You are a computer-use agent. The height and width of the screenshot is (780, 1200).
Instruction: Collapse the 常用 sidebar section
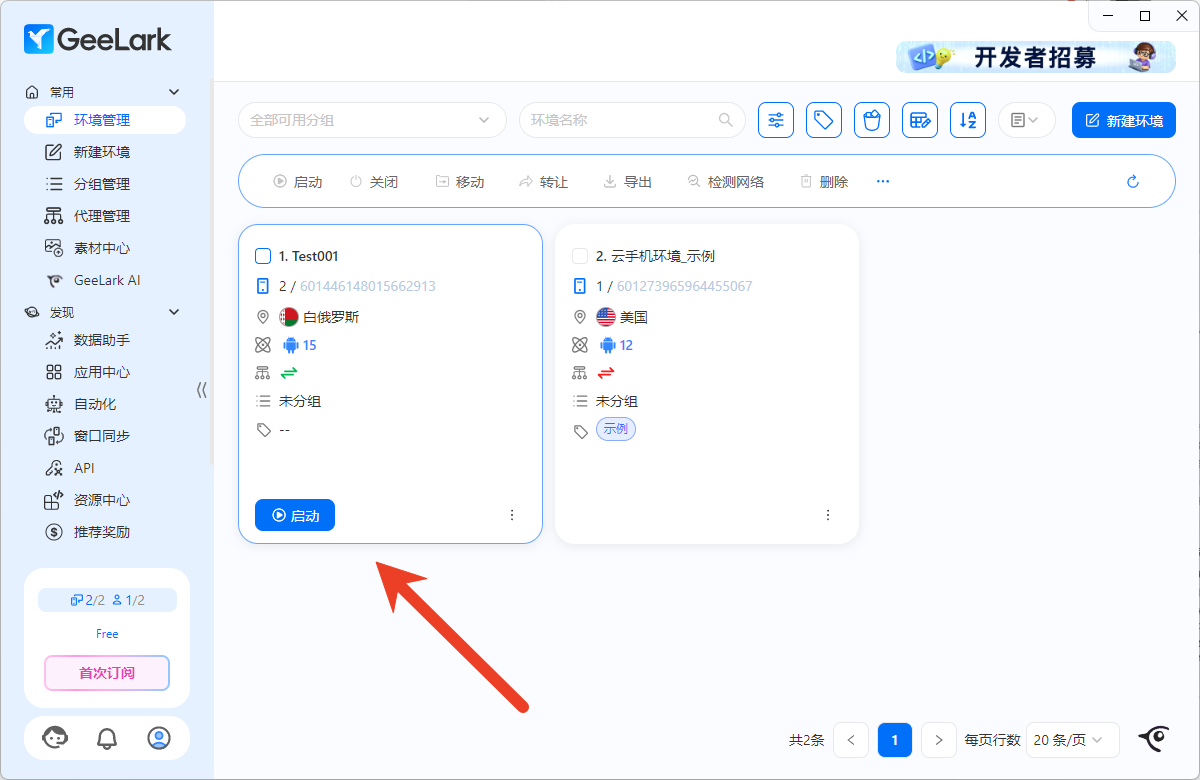coord(174,92)
